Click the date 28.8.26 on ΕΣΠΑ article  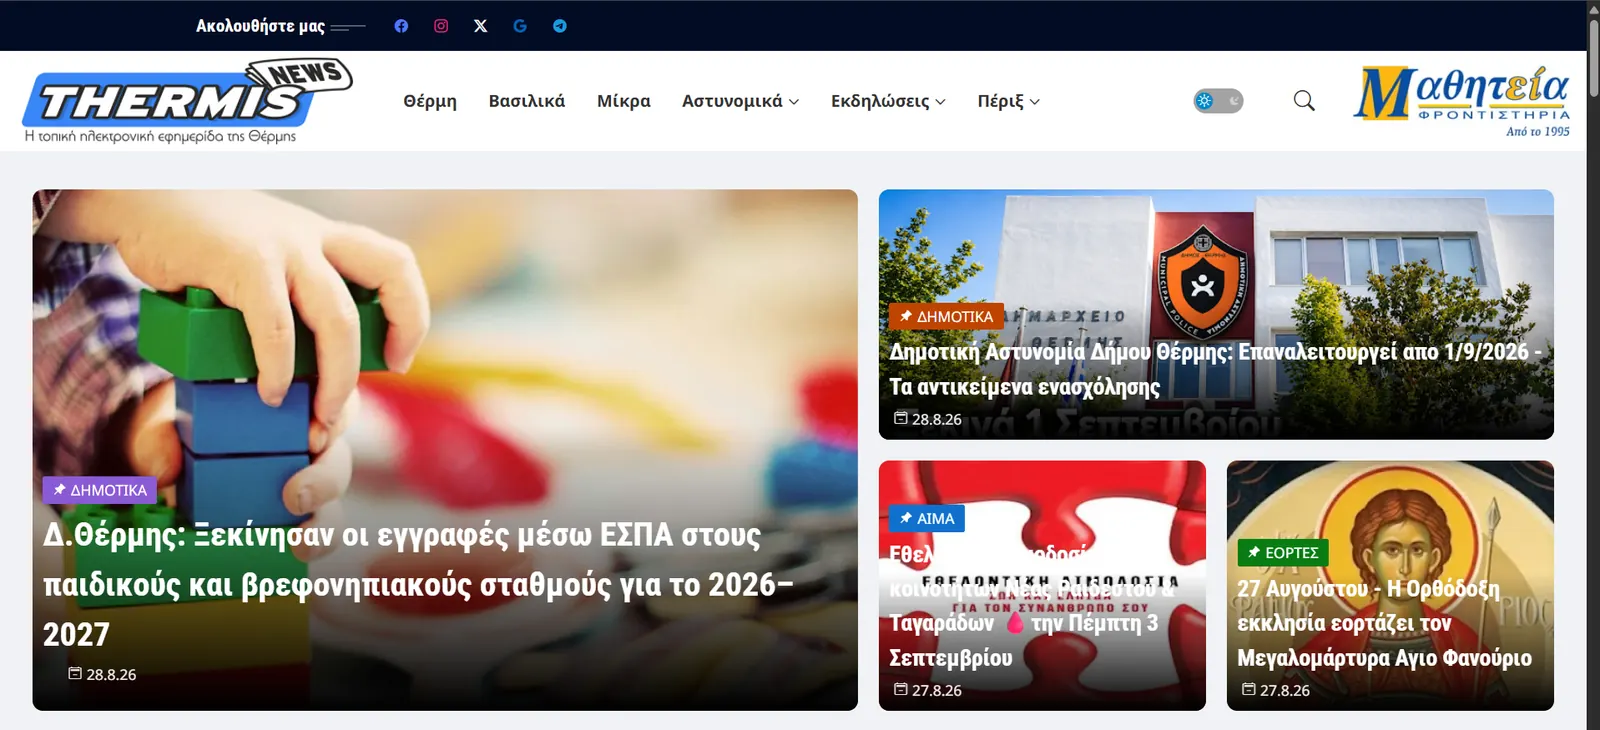(x=102, y=674)
